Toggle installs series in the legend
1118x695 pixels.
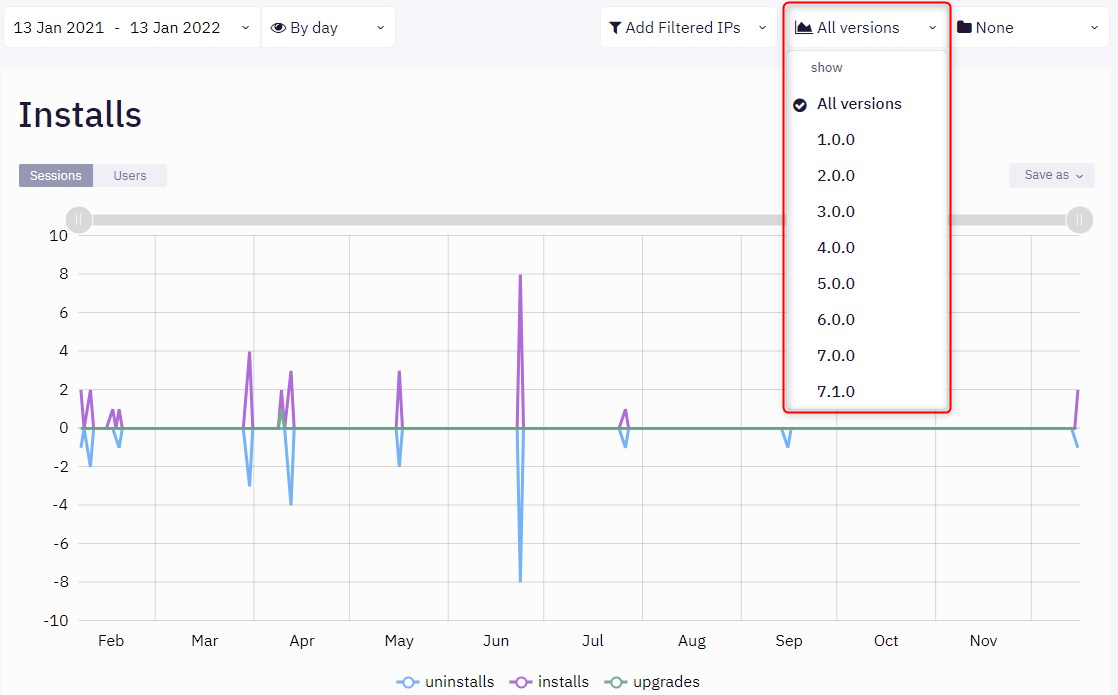[549, 682]
